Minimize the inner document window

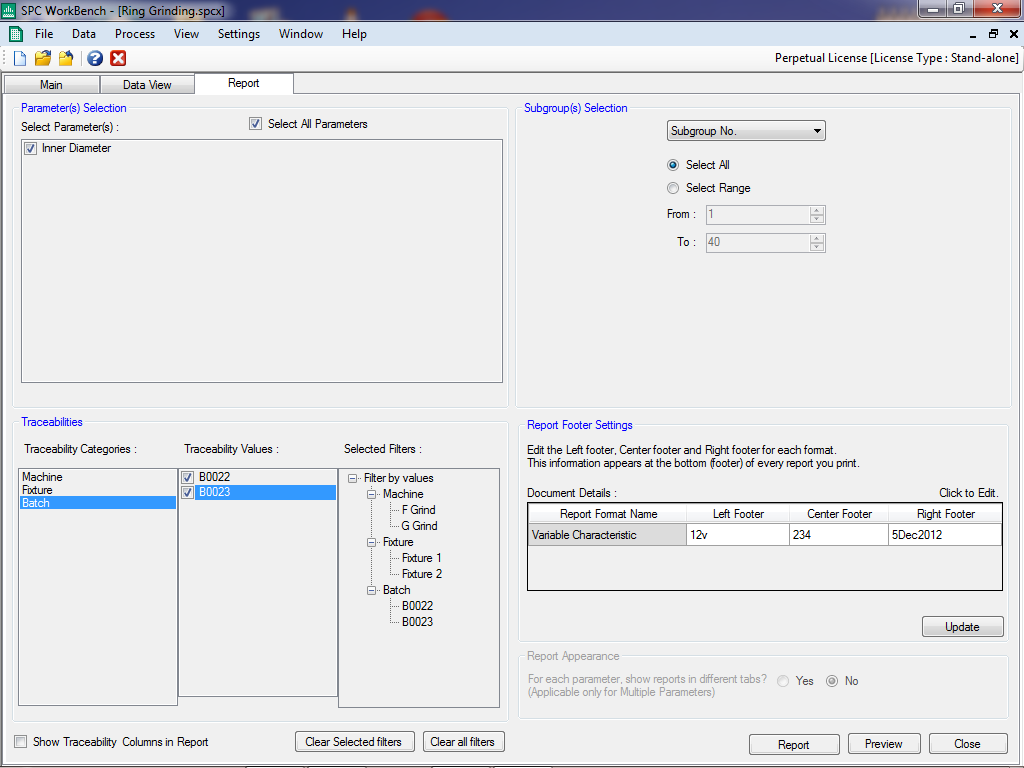pos(972,34)
